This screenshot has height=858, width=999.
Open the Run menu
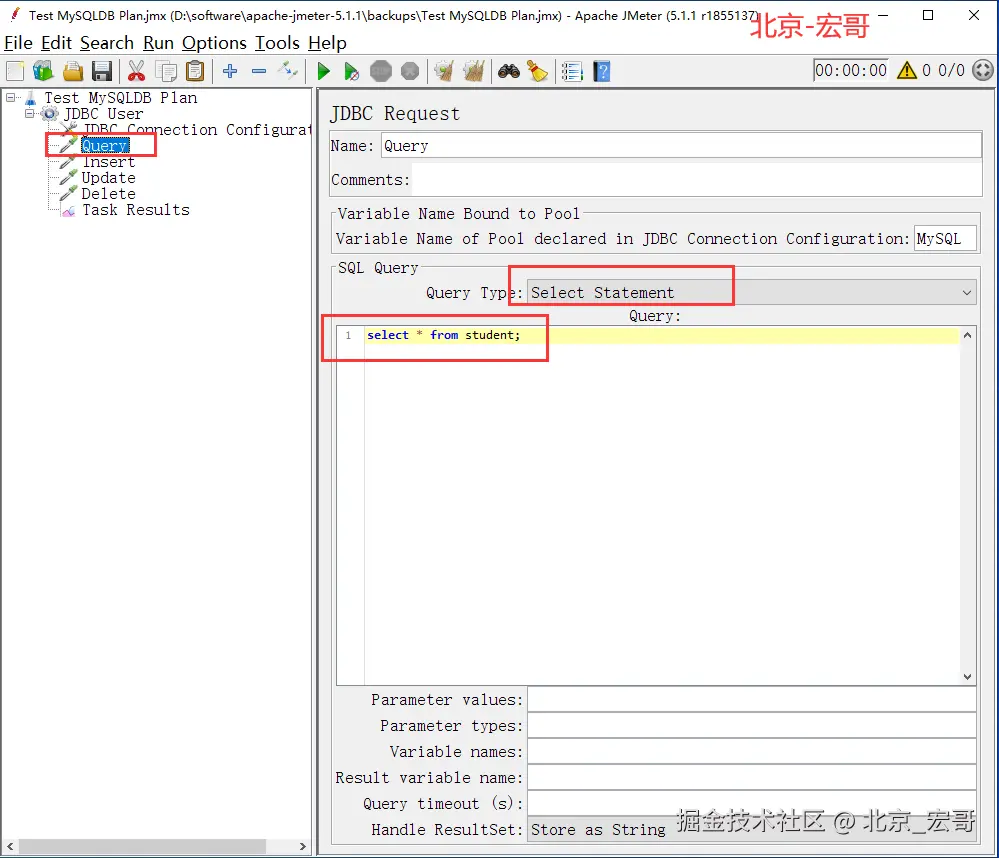(159, 43)
